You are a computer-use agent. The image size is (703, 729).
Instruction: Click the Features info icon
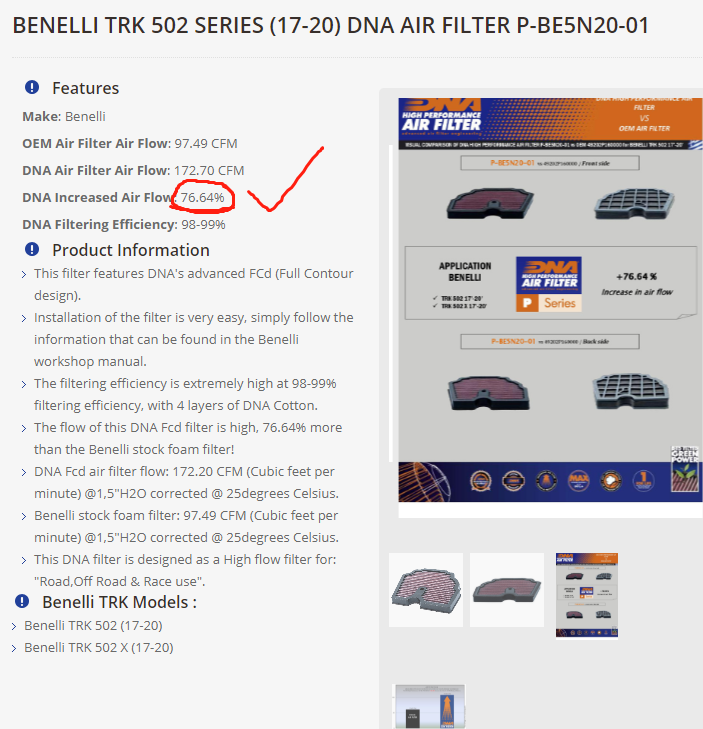click(32, 87)
